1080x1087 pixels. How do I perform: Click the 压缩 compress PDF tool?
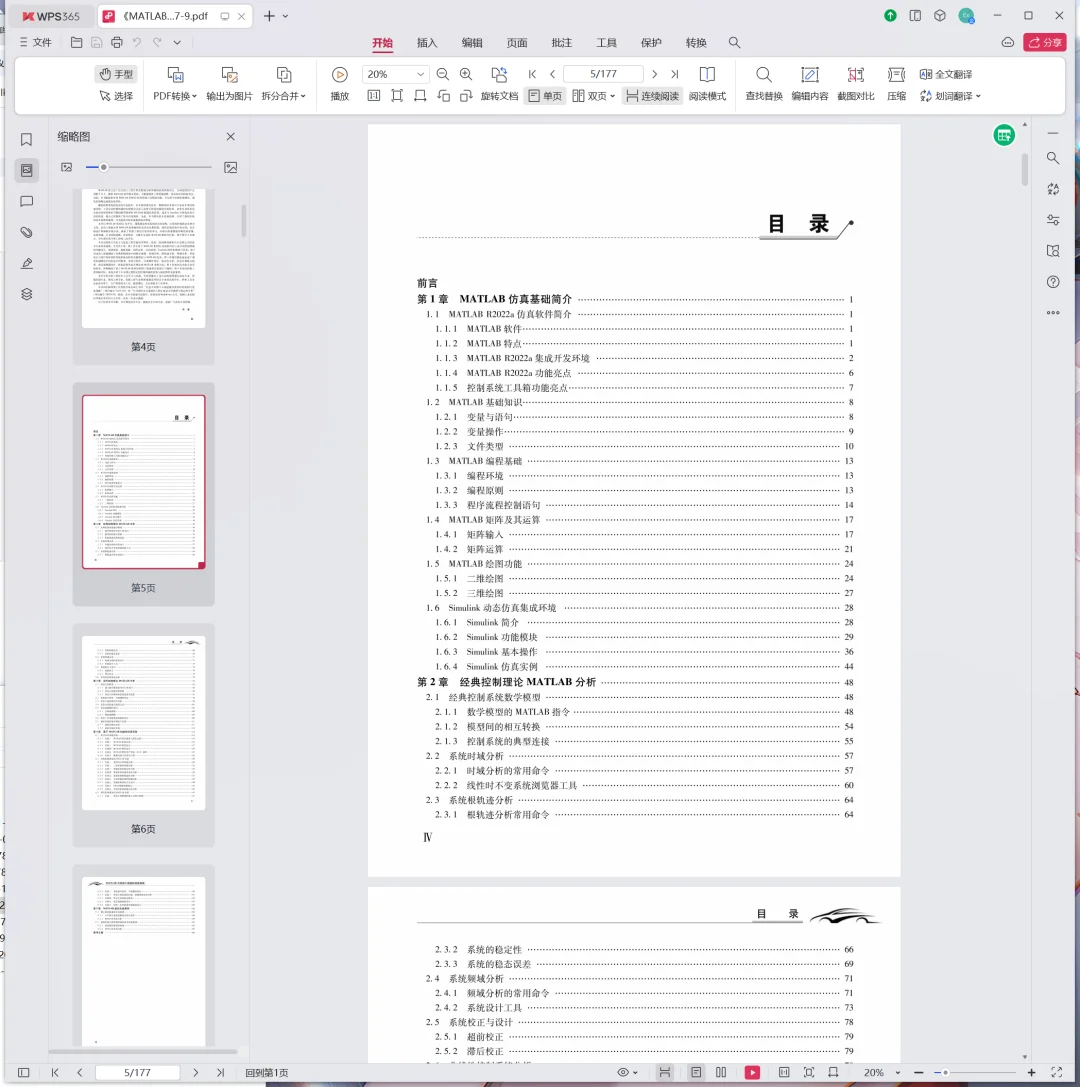896,84
